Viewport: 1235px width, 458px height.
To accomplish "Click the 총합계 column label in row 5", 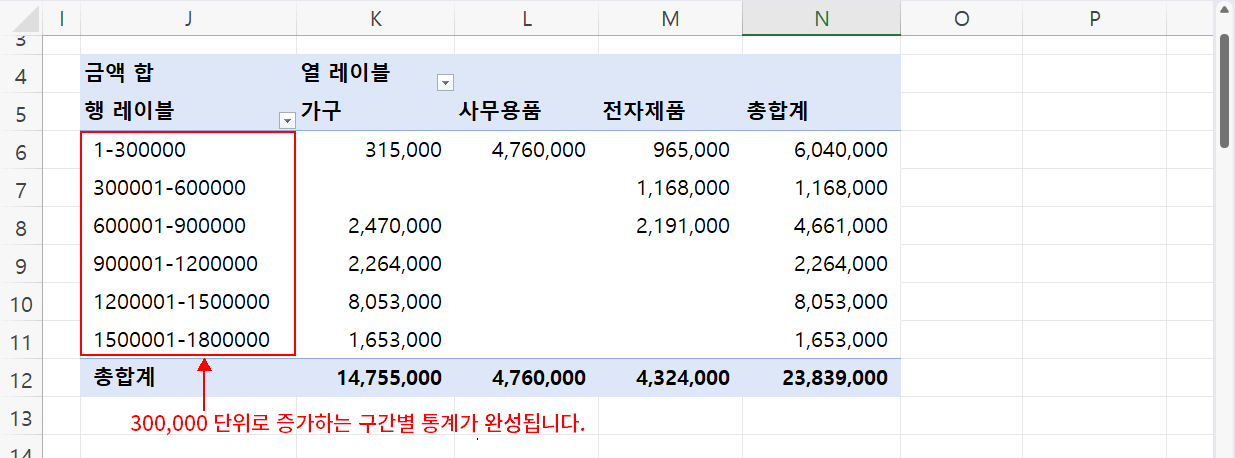I will point(821,111).
